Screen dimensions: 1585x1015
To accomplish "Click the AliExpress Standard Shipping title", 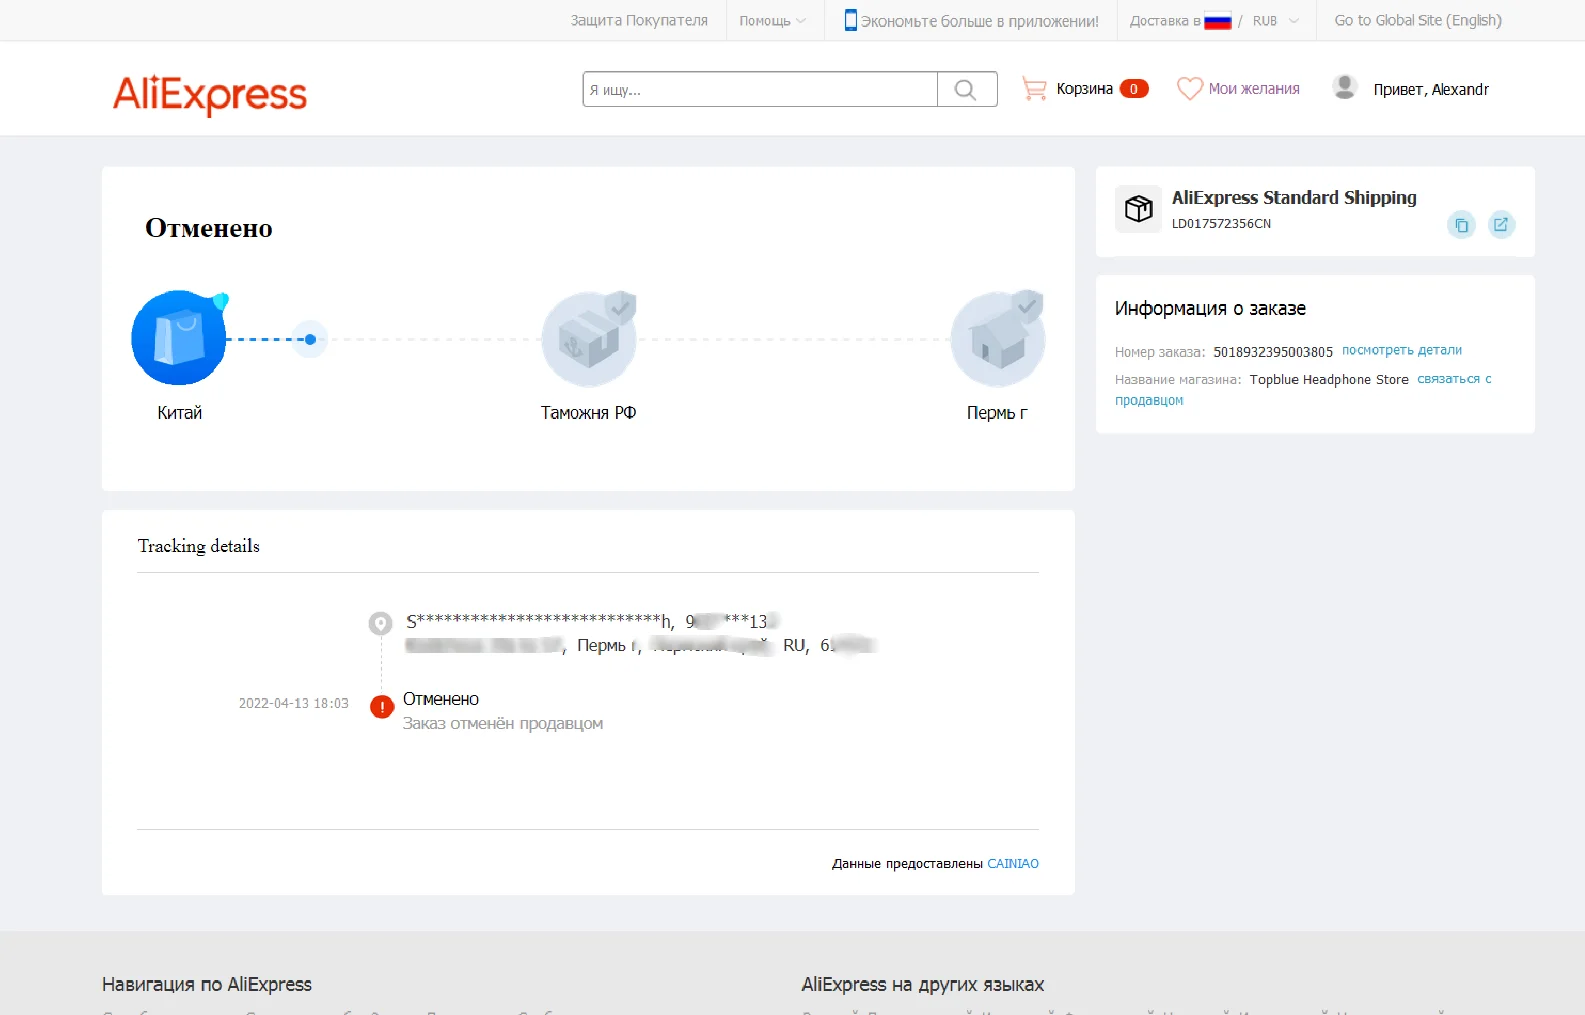I will (x=1294, y=198).
